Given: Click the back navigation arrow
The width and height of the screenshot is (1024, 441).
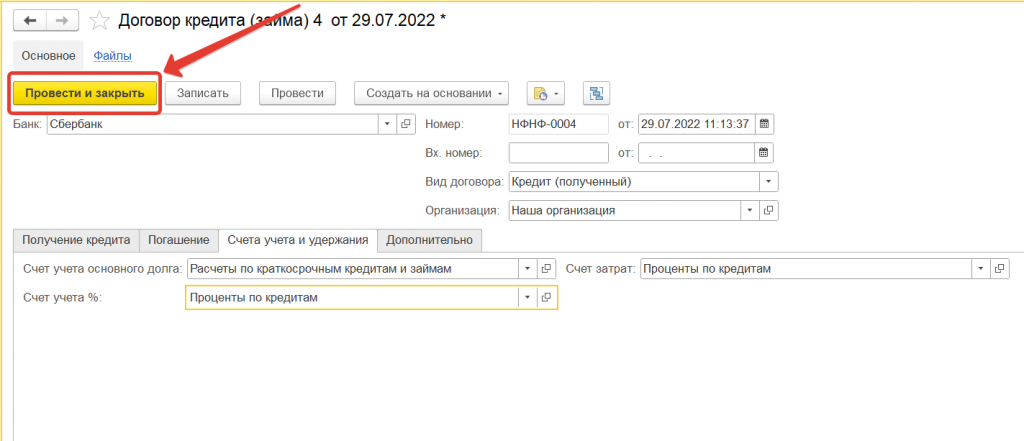Looking at the screenshot, I should (29, 21).
